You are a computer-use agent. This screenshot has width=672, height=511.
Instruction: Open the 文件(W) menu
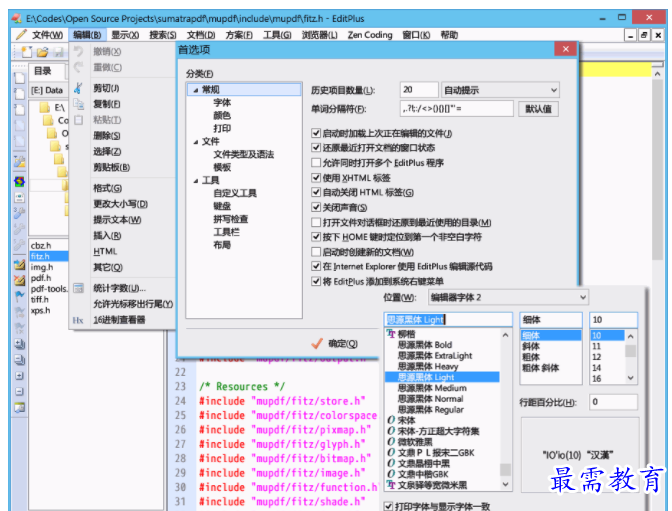pos(48,35)
